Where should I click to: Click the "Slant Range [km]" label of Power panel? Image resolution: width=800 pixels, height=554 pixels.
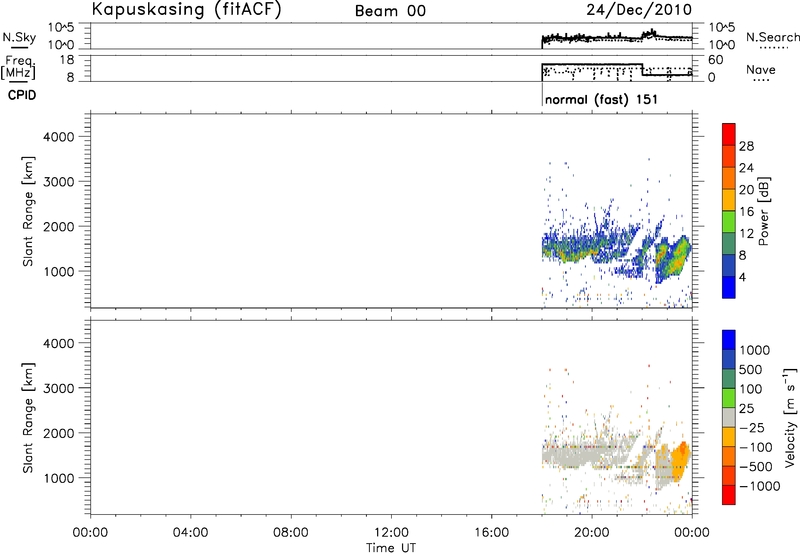tap(28, 211)
